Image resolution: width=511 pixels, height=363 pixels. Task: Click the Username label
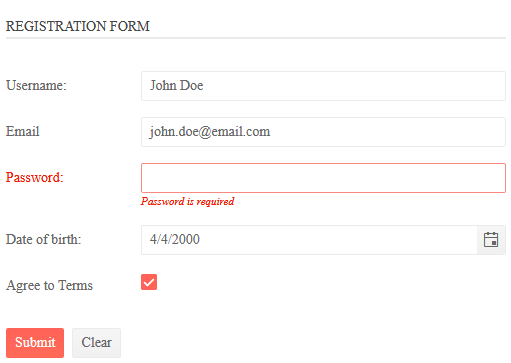36,85
